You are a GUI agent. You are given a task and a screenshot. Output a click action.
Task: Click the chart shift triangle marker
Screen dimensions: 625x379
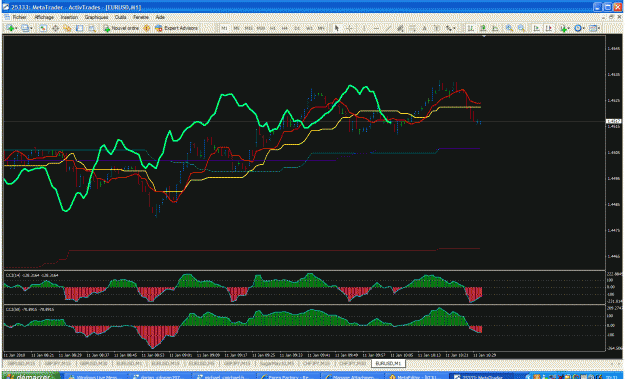(x=483, y=36)
